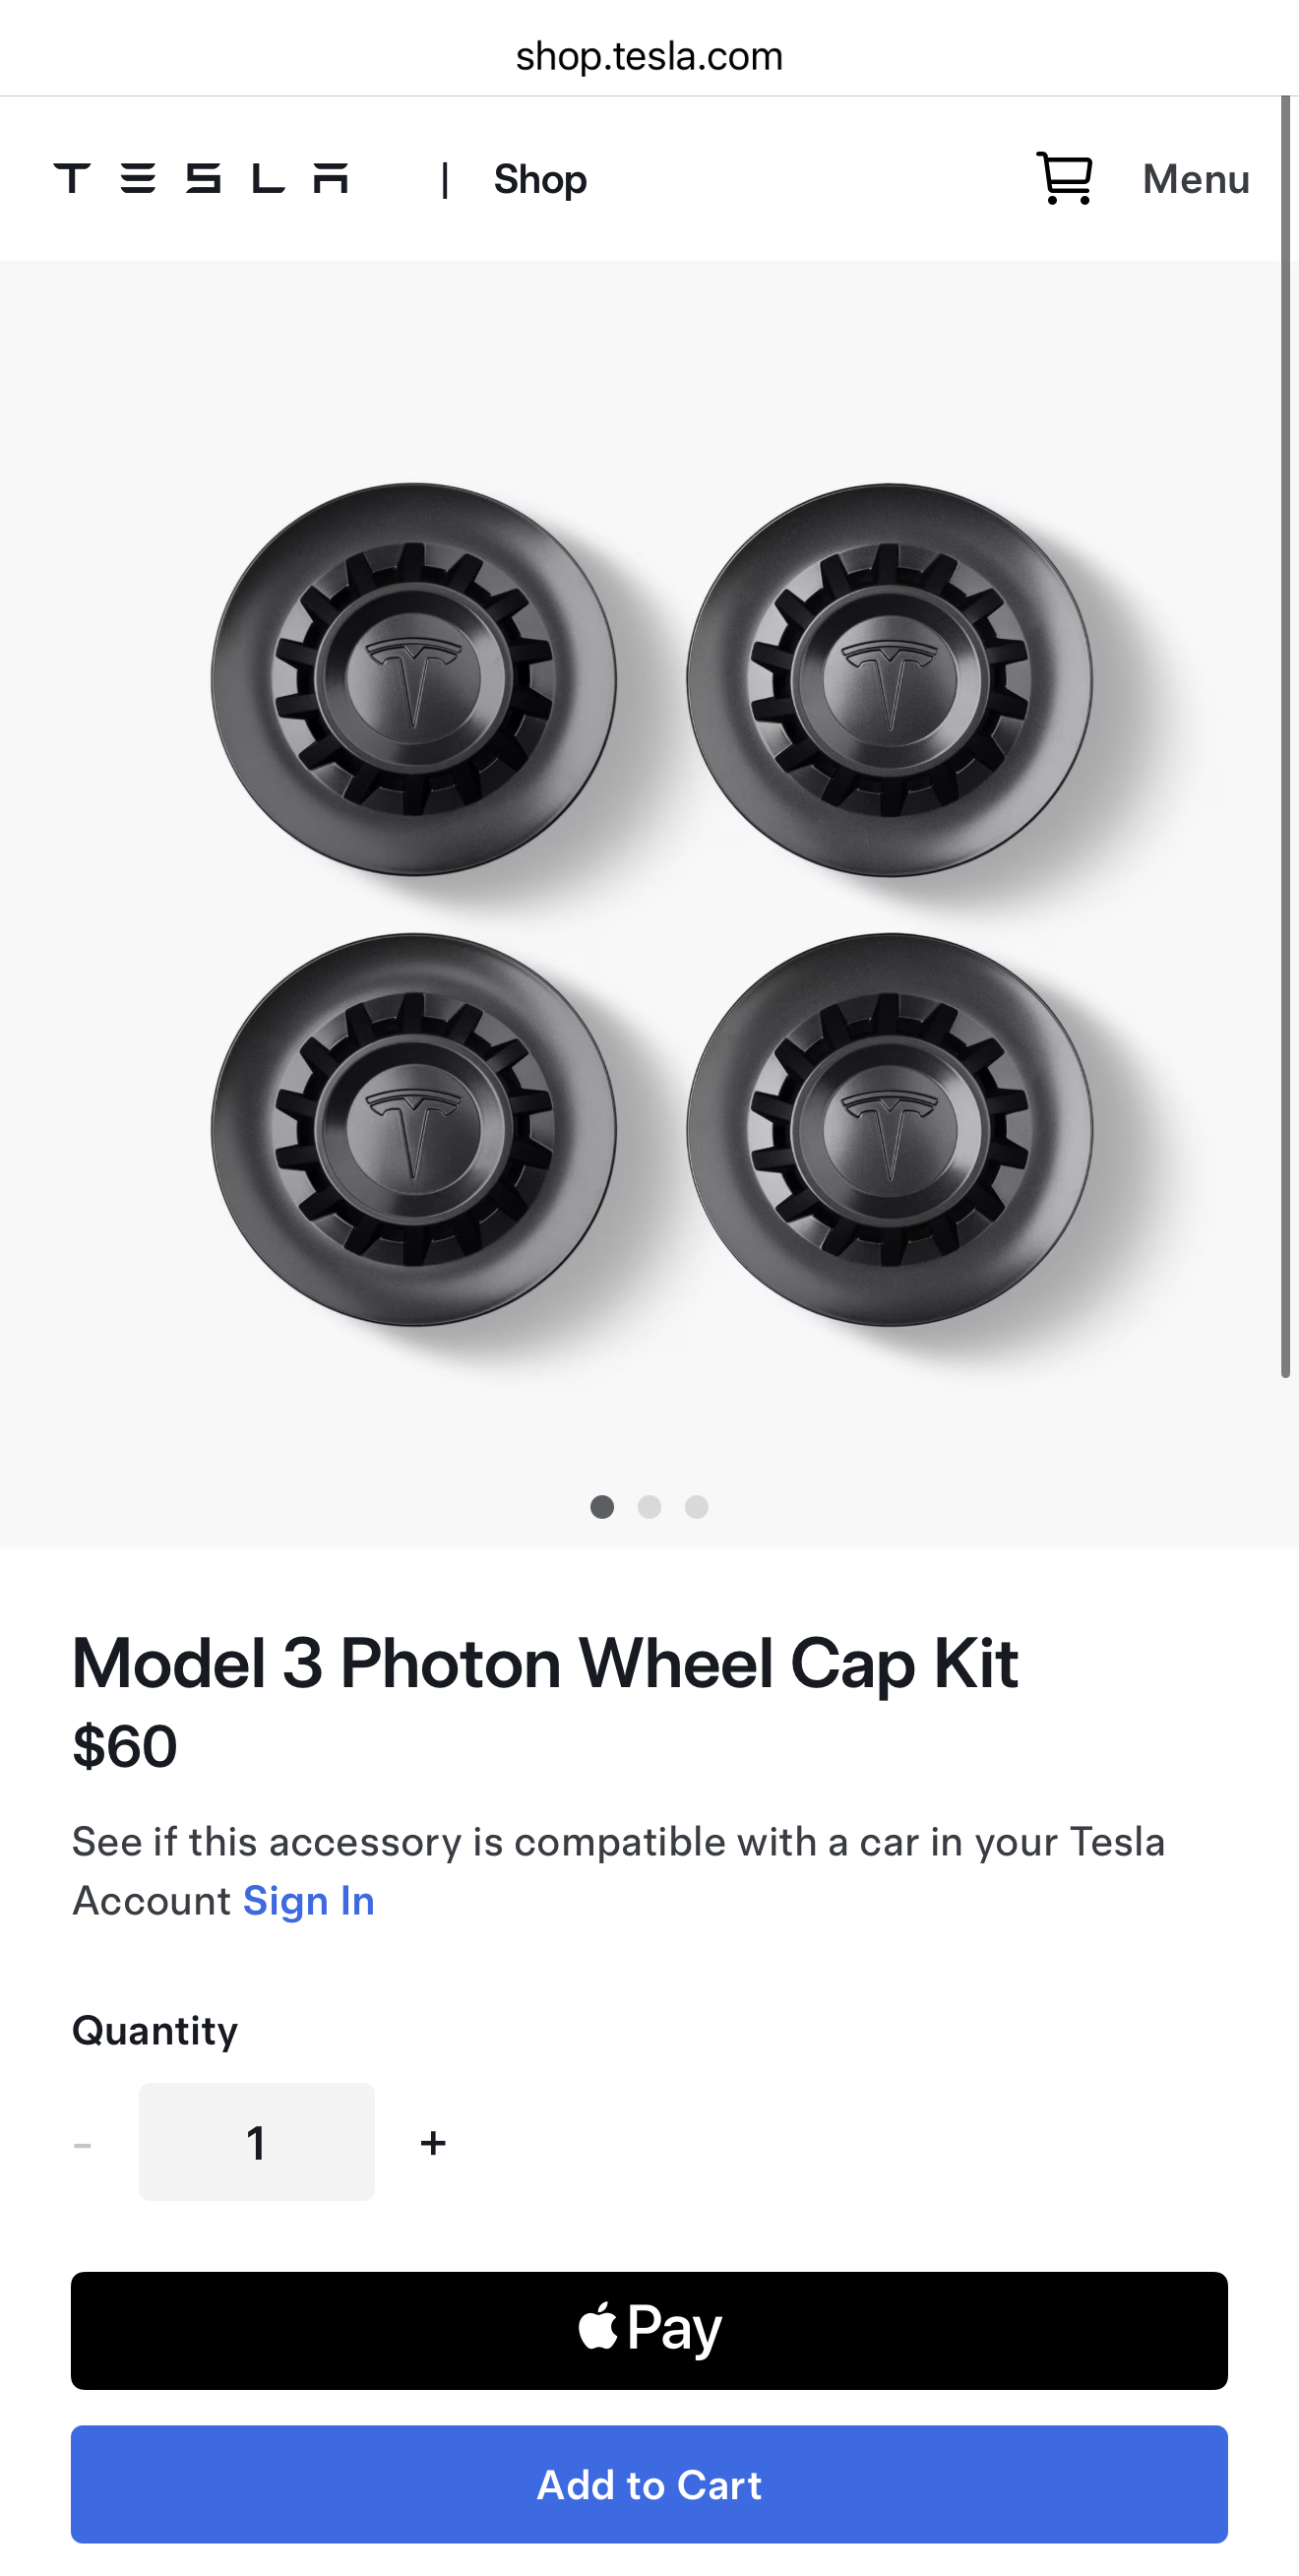The height and width of the screenshot is (2576, 1299).
Task: Open the Menu navigation
Action: [x=1195, y=180]
